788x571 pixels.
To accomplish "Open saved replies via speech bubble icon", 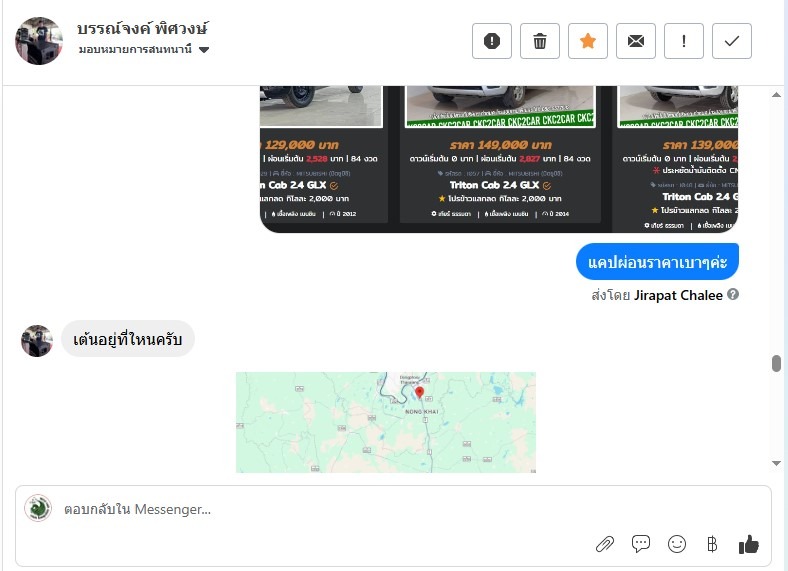I will [x=641, y=544].
